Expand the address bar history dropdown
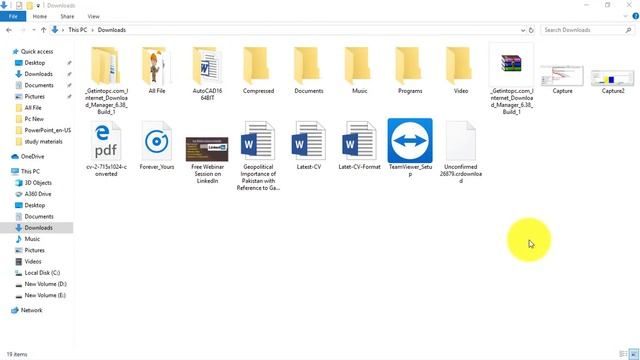 (522, 30)
